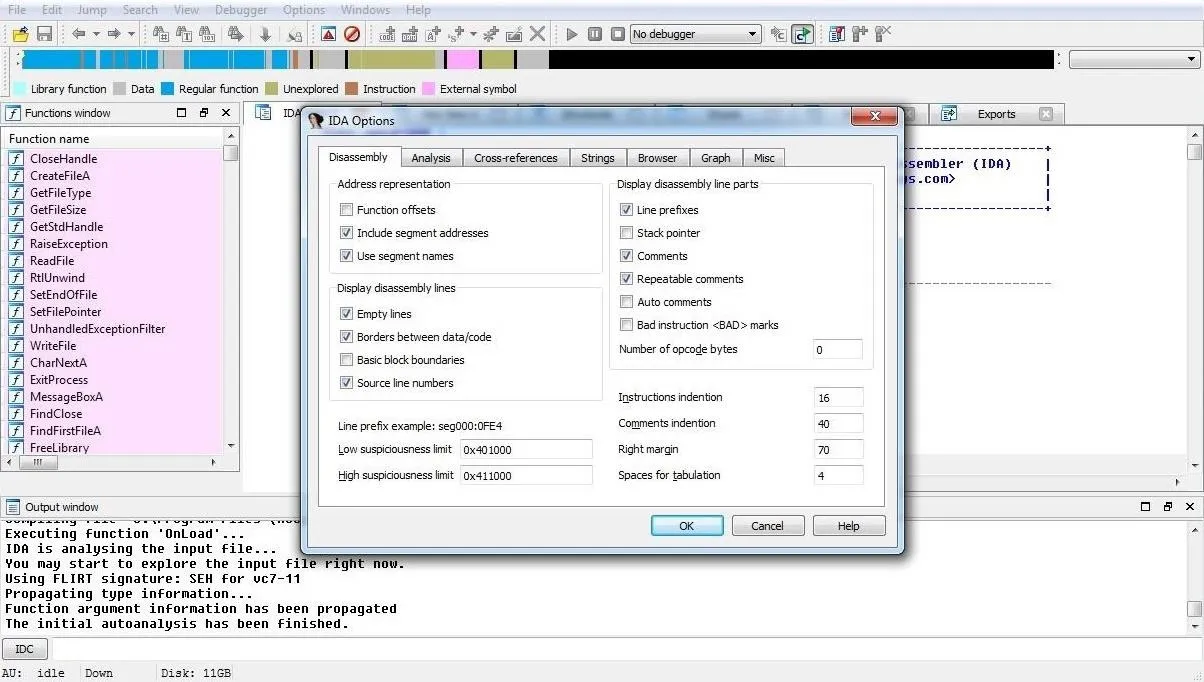This screenshot has width=1204, height=682.
Task: Click the pink External symbol legend swatch
Action: [429, 89]
